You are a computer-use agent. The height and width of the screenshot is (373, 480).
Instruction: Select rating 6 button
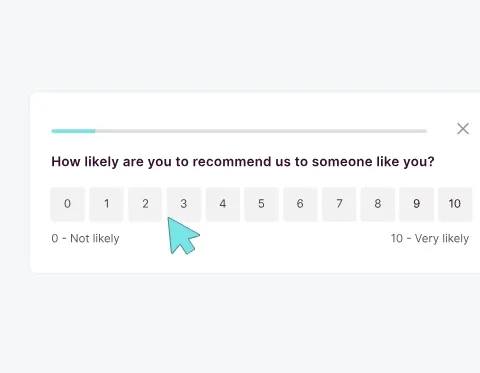[300, 204]
